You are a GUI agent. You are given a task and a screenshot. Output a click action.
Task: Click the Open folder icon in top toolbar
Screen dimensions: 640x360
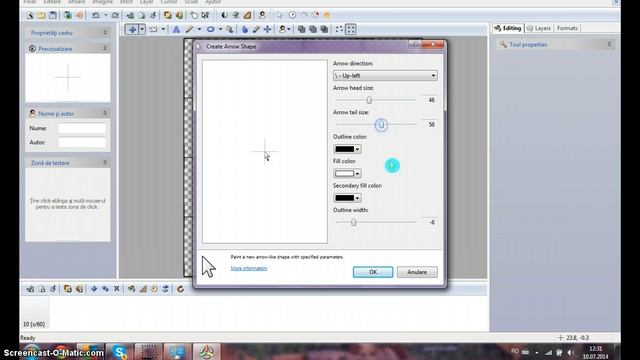(41, 16)
